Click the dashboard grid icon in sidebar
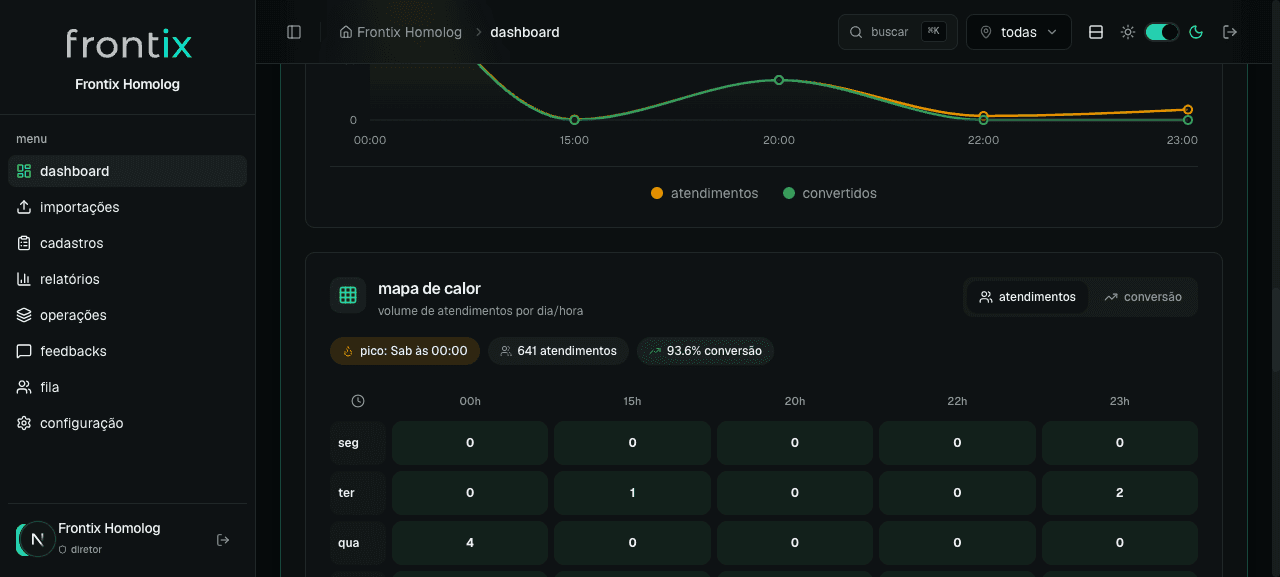Screen dimensions: 1280x577 click(x=24, y=171)
